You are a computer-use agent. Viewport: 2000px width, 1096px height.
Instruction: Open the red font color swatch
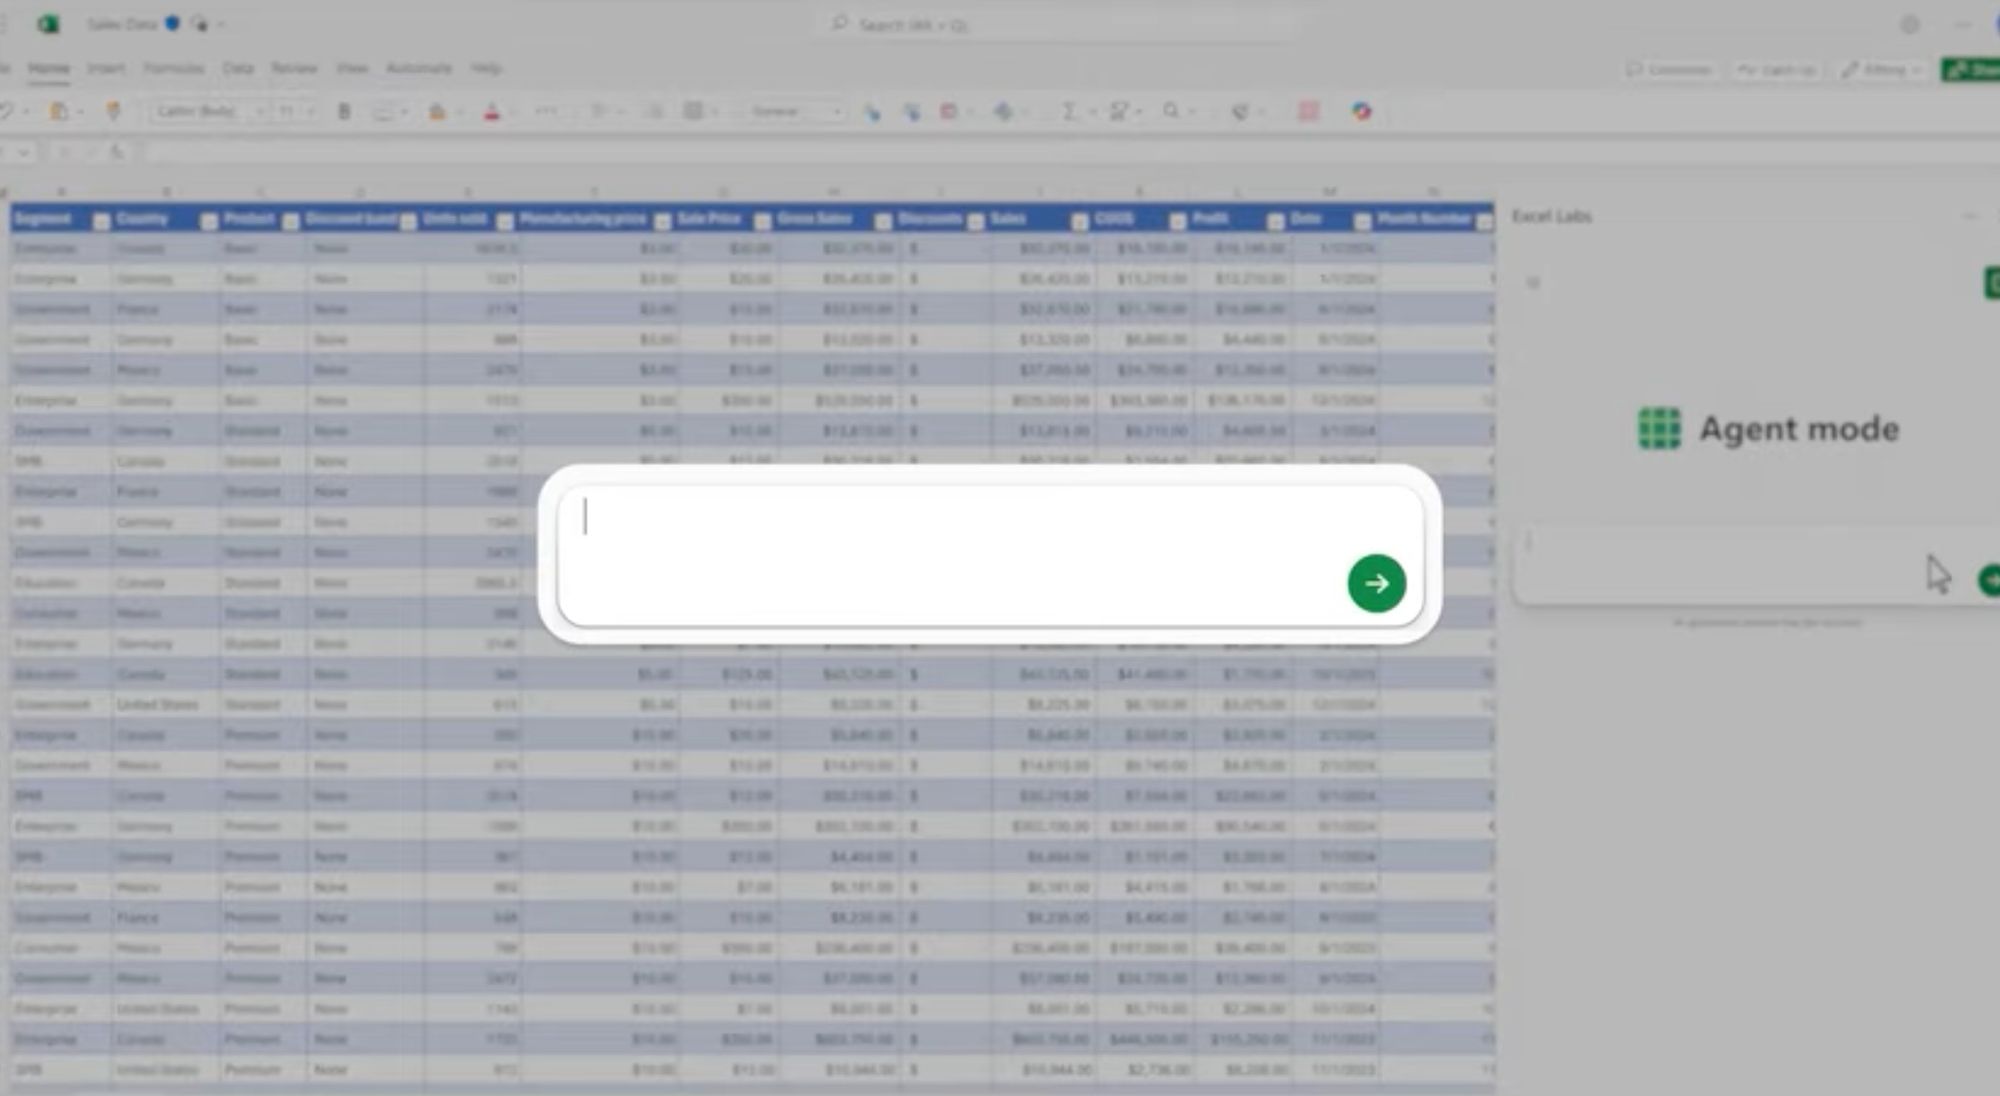pos(491,111)
